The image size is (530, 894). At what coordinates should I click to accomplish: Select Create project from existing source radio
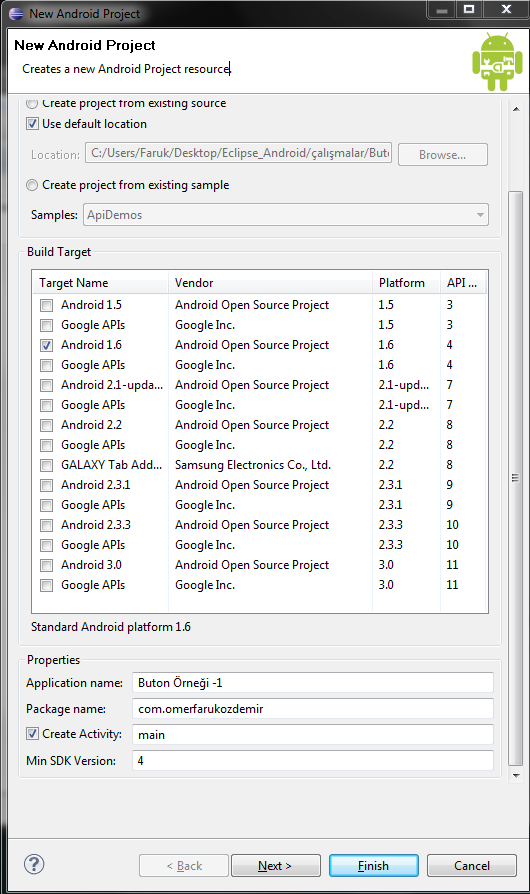(x=32, y=103)
